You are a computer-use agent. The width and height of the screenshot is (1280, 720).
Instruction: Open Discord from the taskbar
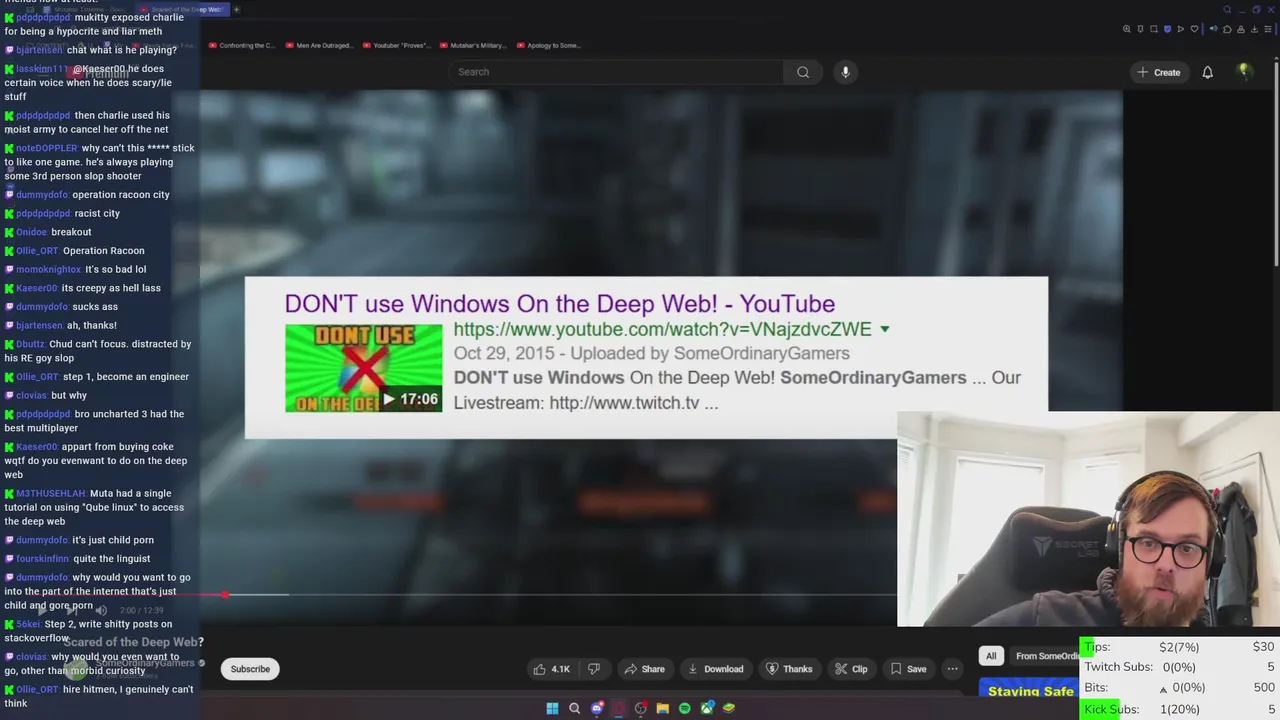597,708
